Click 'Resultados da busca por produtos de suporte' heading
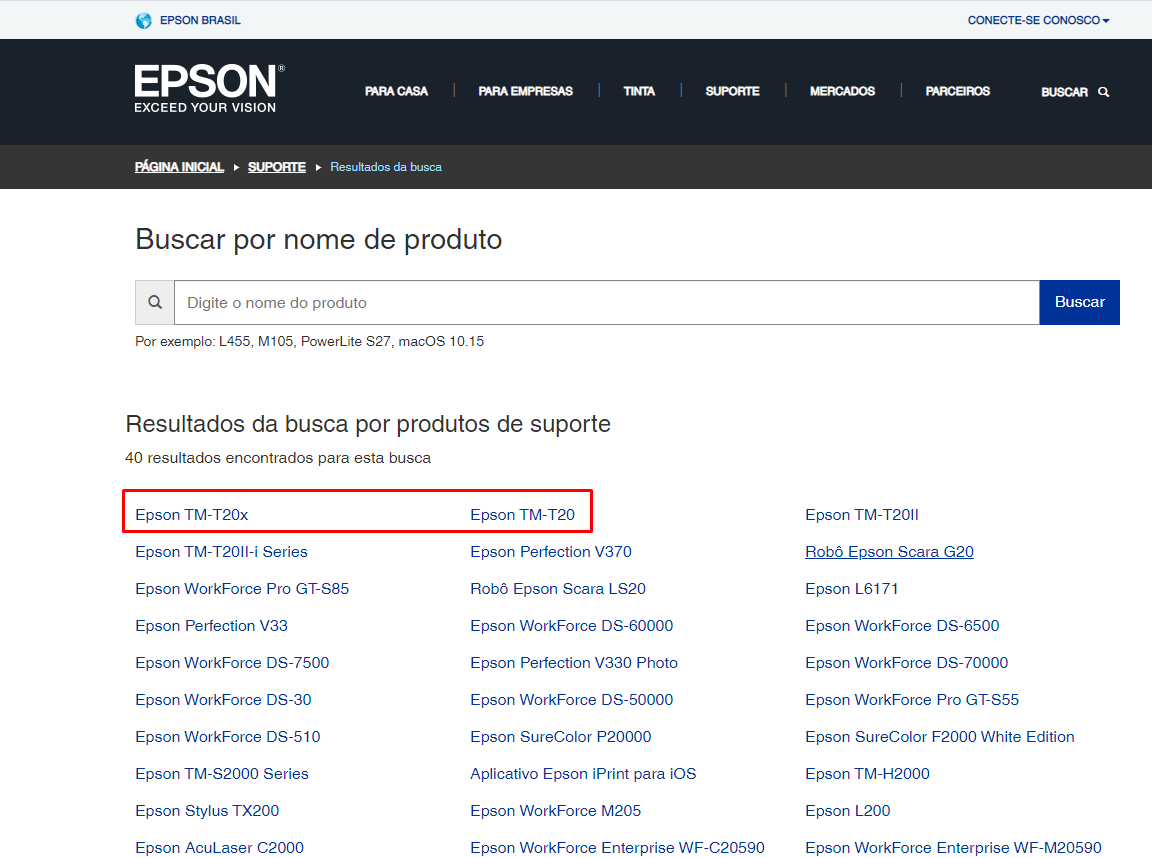The image size is (1152, 858). (368, 424)
